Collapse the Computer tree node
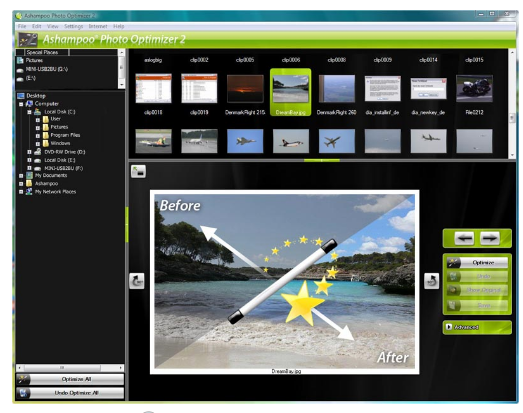523x413 pixels. pyautogui.click(x=21, y=104)
